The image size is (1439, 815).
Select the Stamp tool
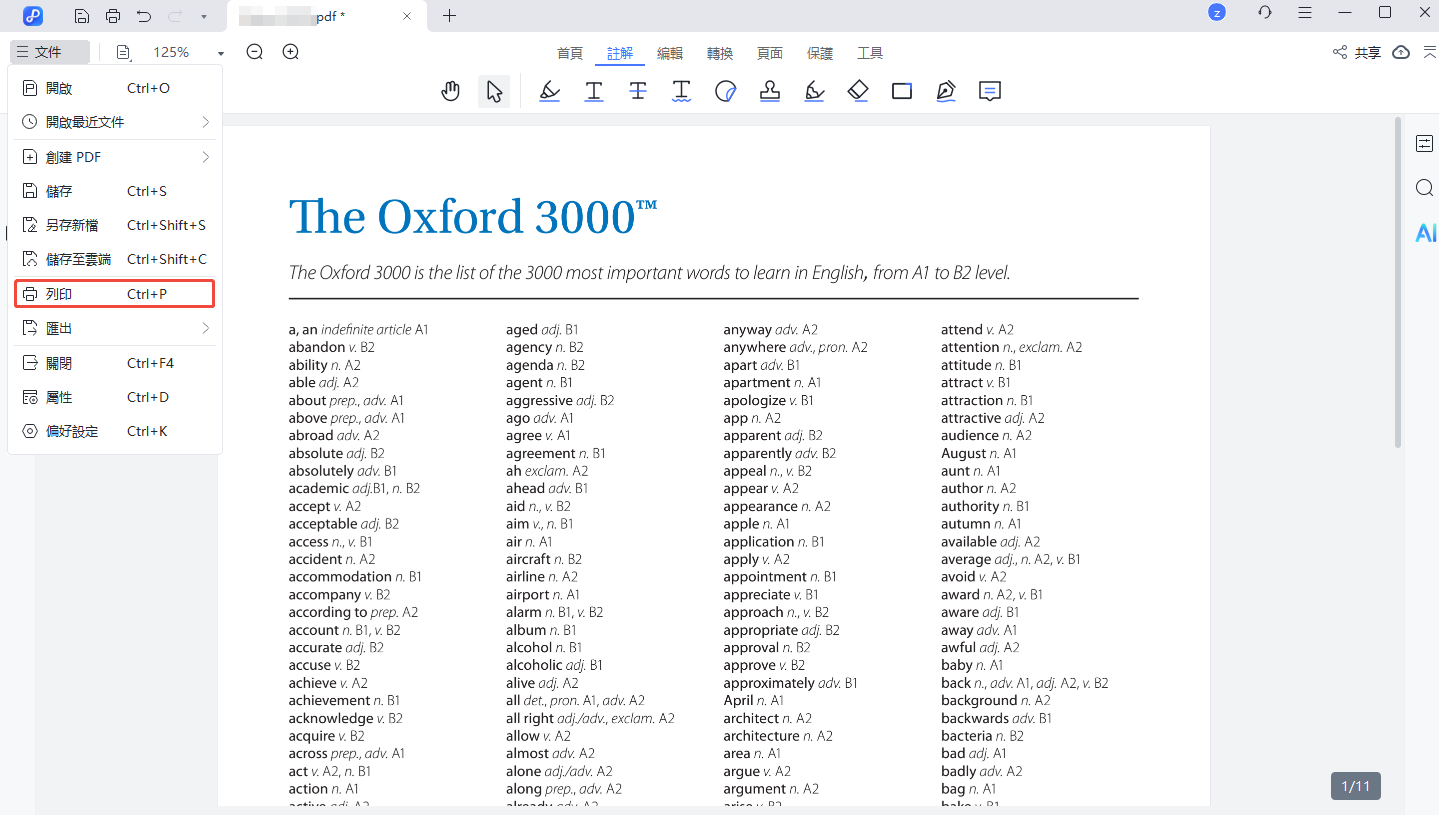pos(770,92)
